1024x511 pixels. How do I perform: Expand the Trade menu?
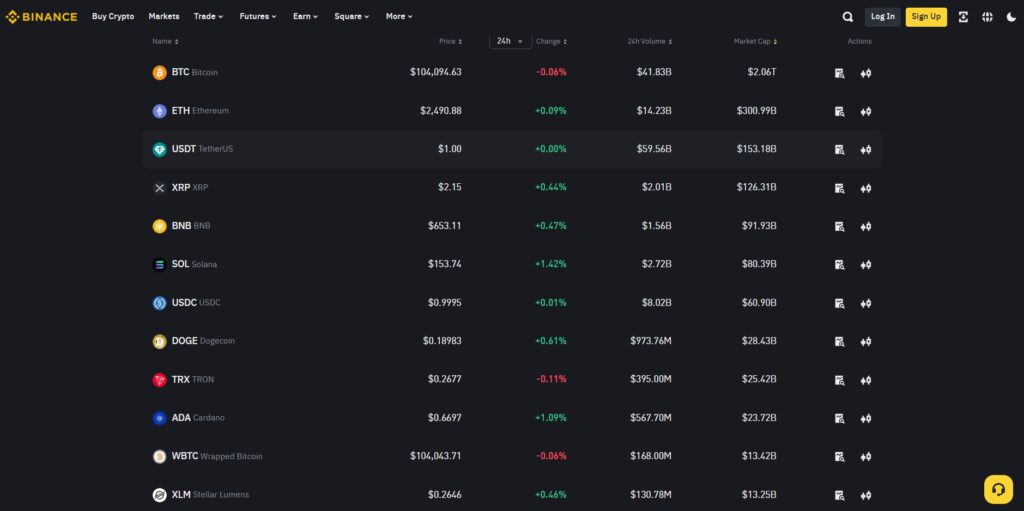pyautogui.click(x=208, y=16)
